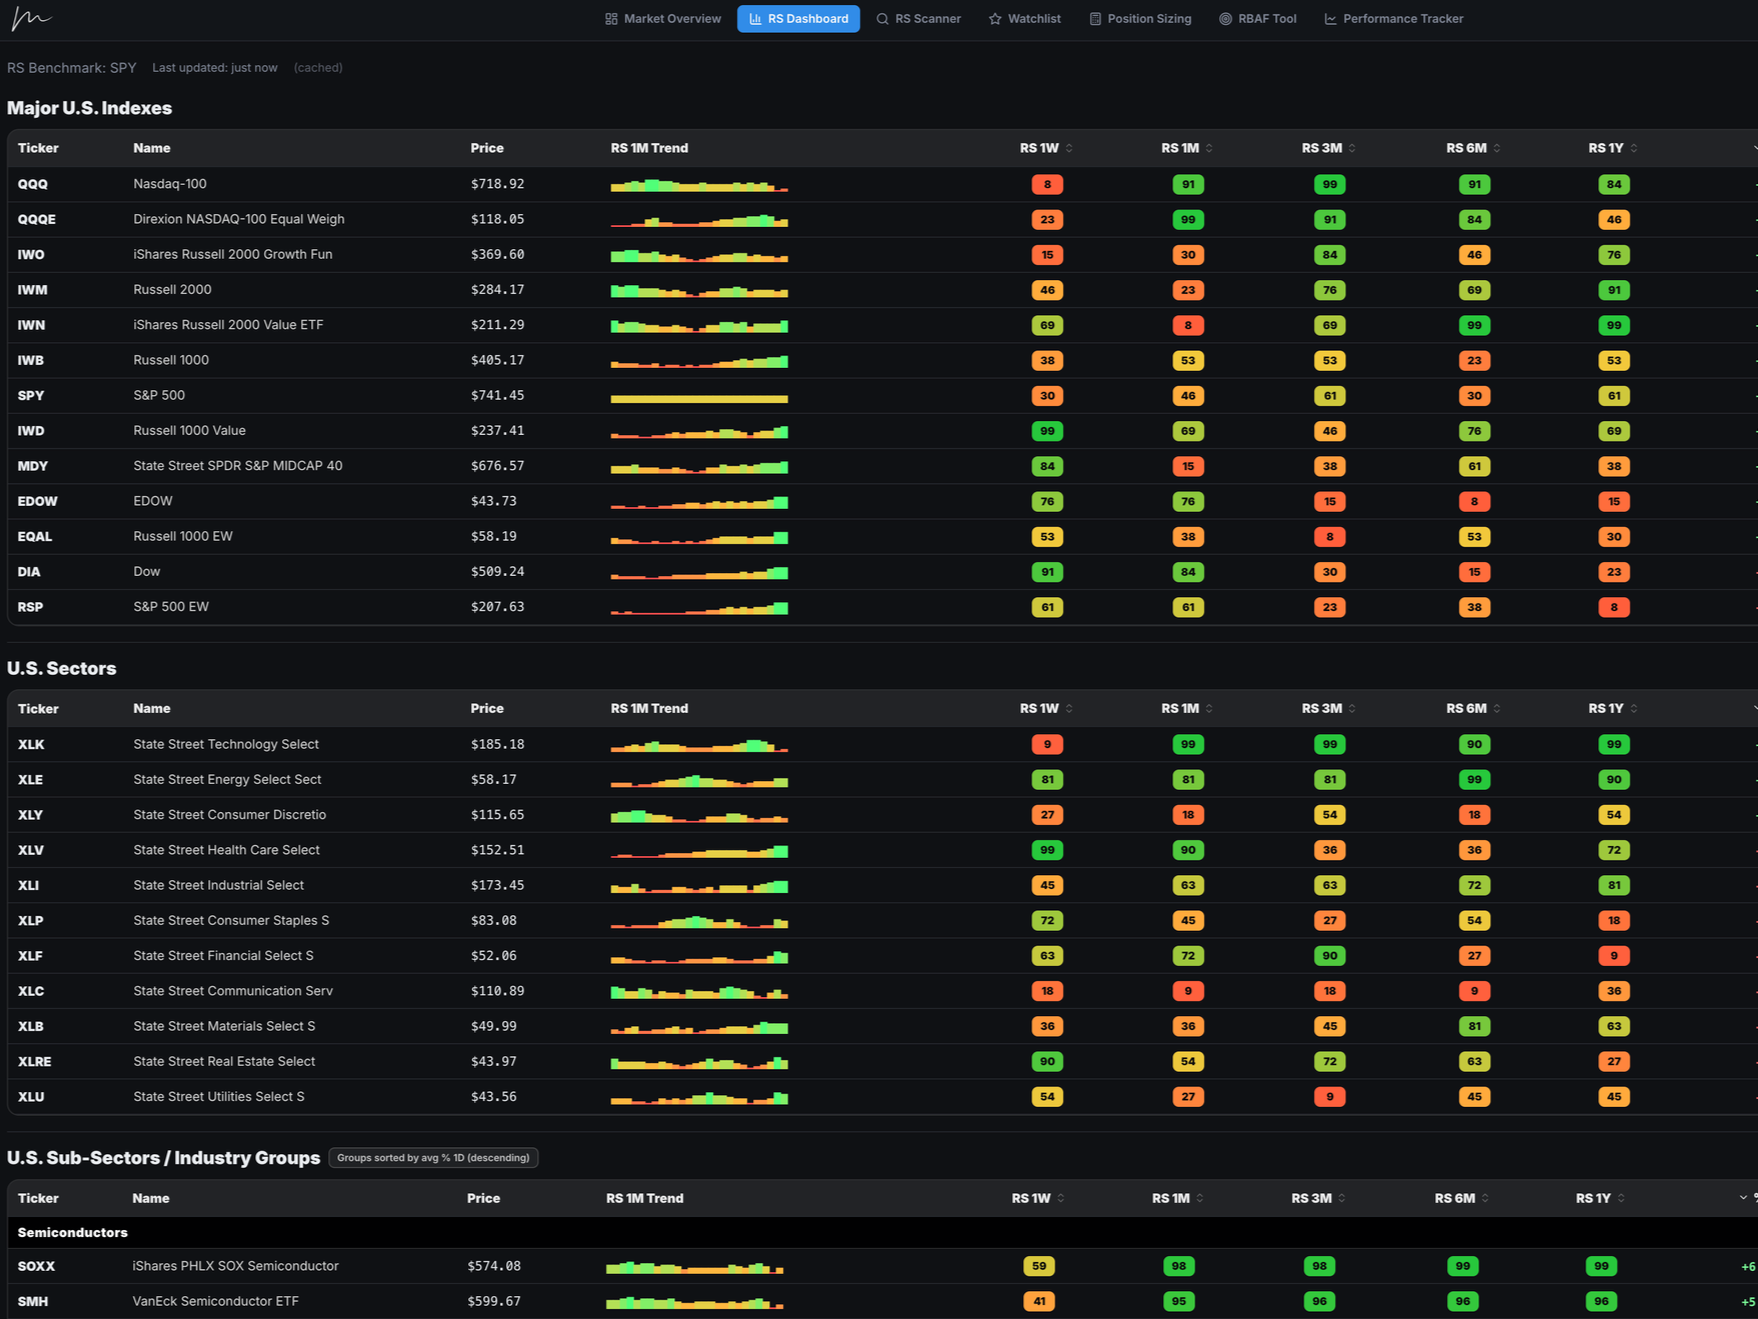Click the Price column header in Major Indexes

coord(487,148)
